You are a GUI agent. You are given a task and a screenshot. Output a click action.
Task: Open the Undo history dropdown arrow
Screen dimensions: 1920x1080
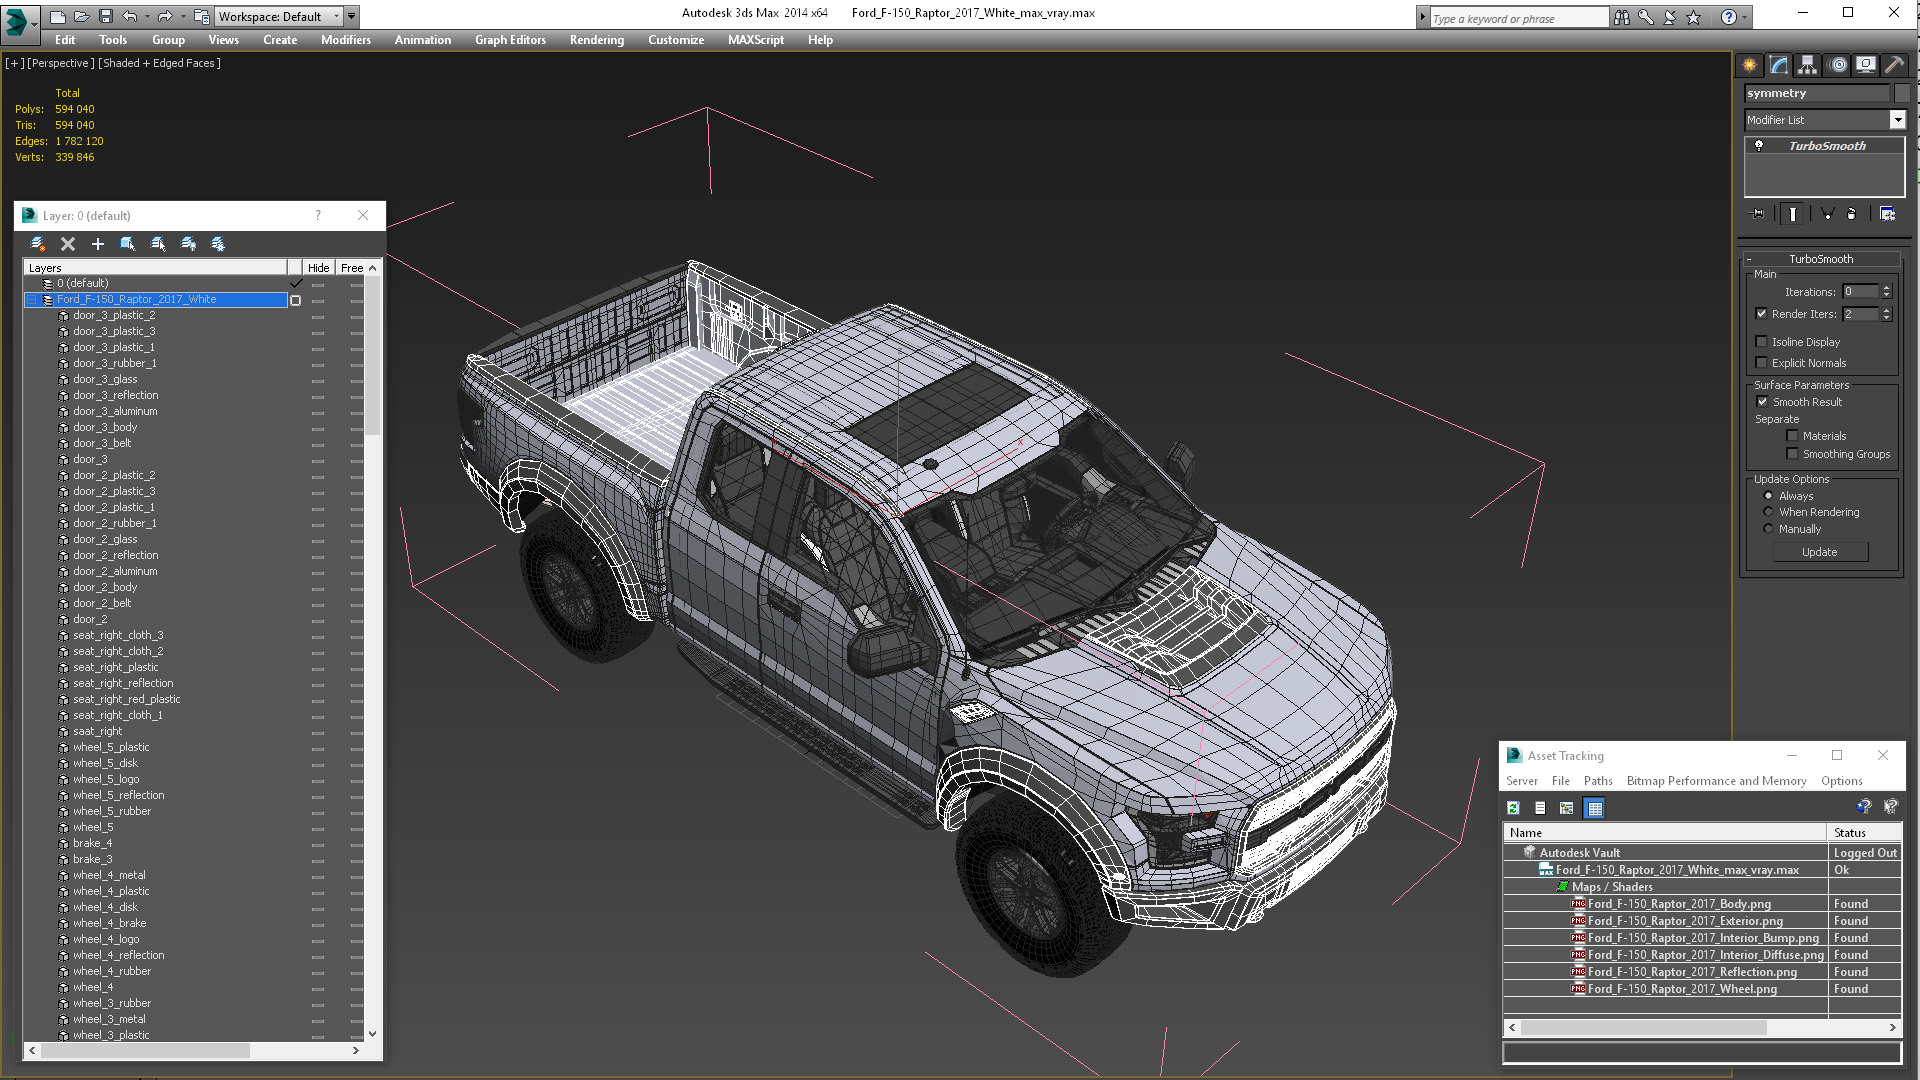click(147, 16)
